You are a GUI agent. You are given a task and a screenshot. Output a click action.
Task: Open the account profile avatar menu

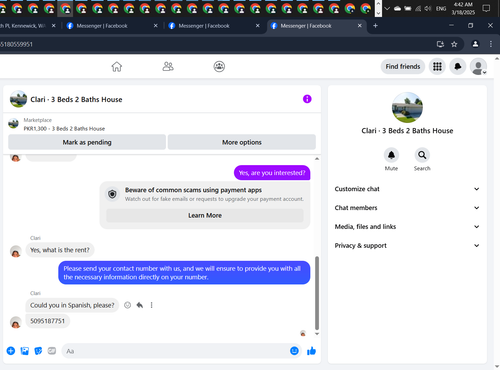(x=478, y=67)
